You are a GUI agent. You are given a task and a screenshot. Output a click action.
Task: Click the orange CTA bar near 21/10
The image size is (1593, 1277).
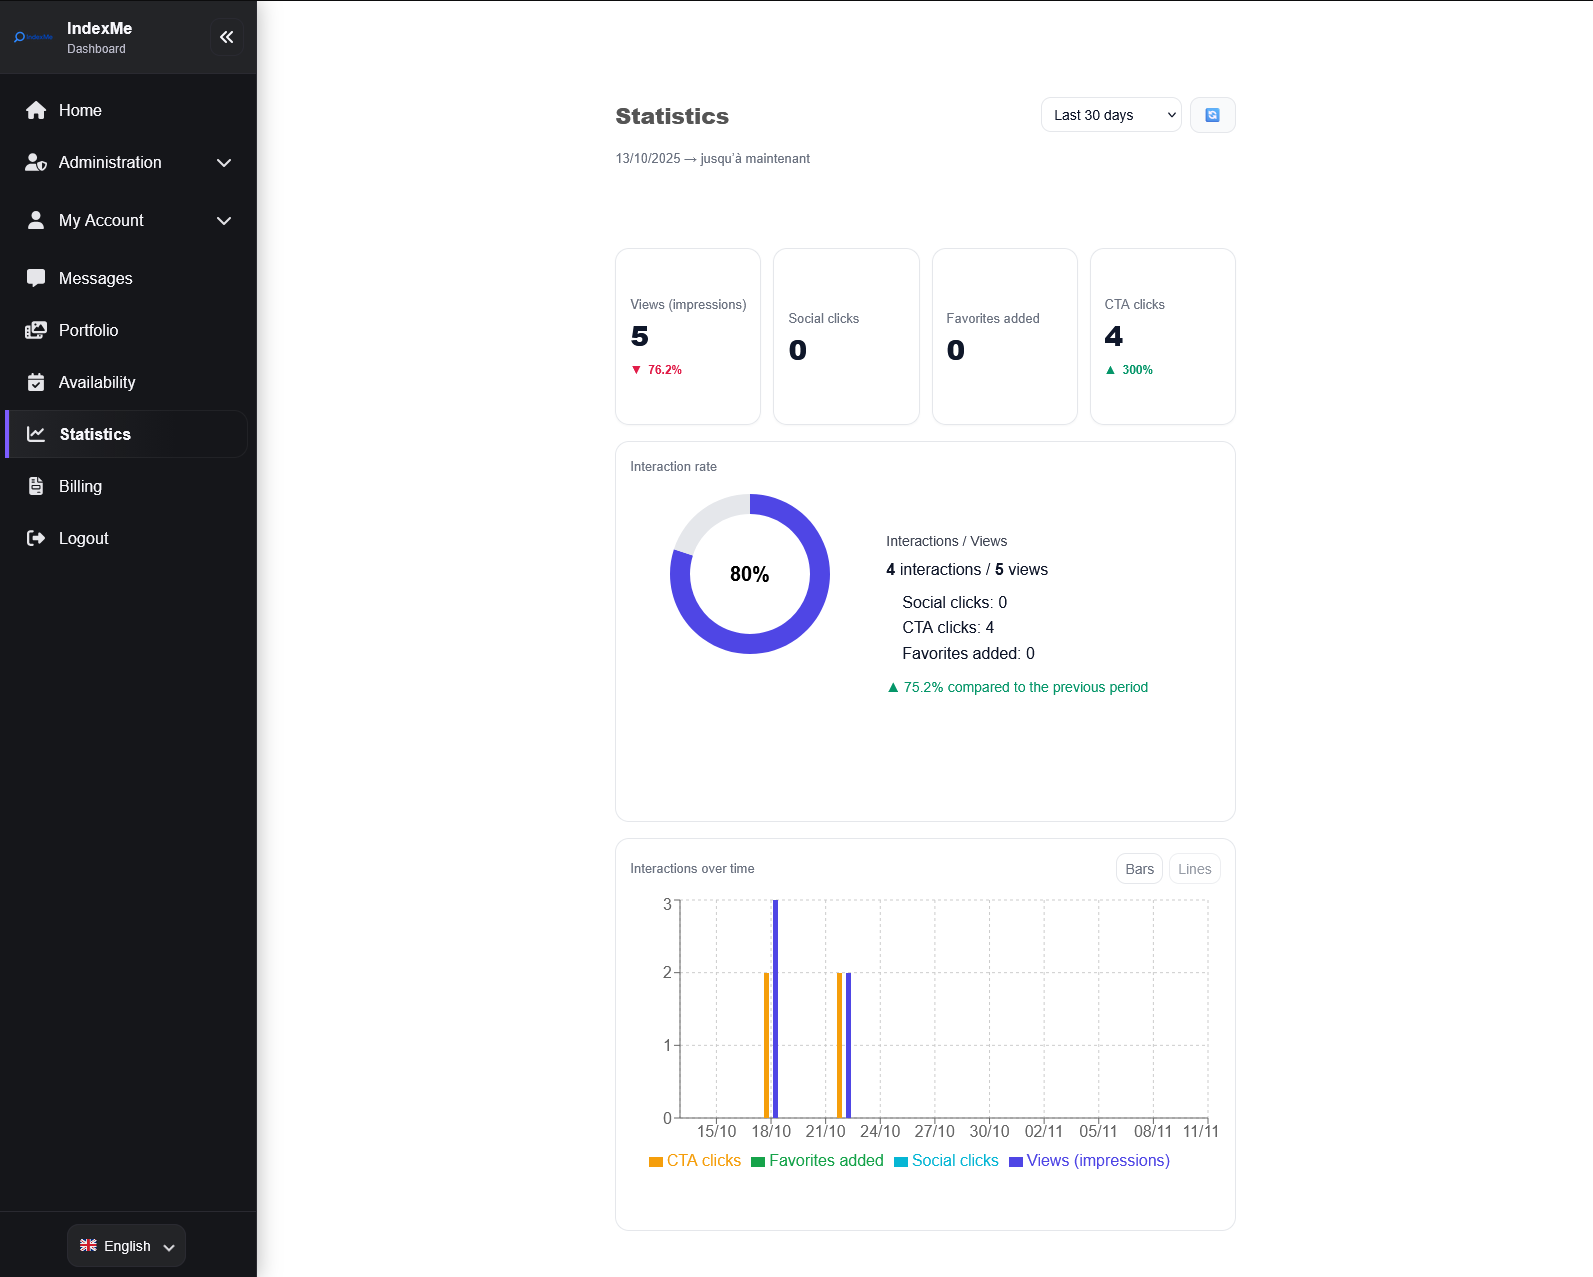pyautogui.click(x=839, y=1045)
